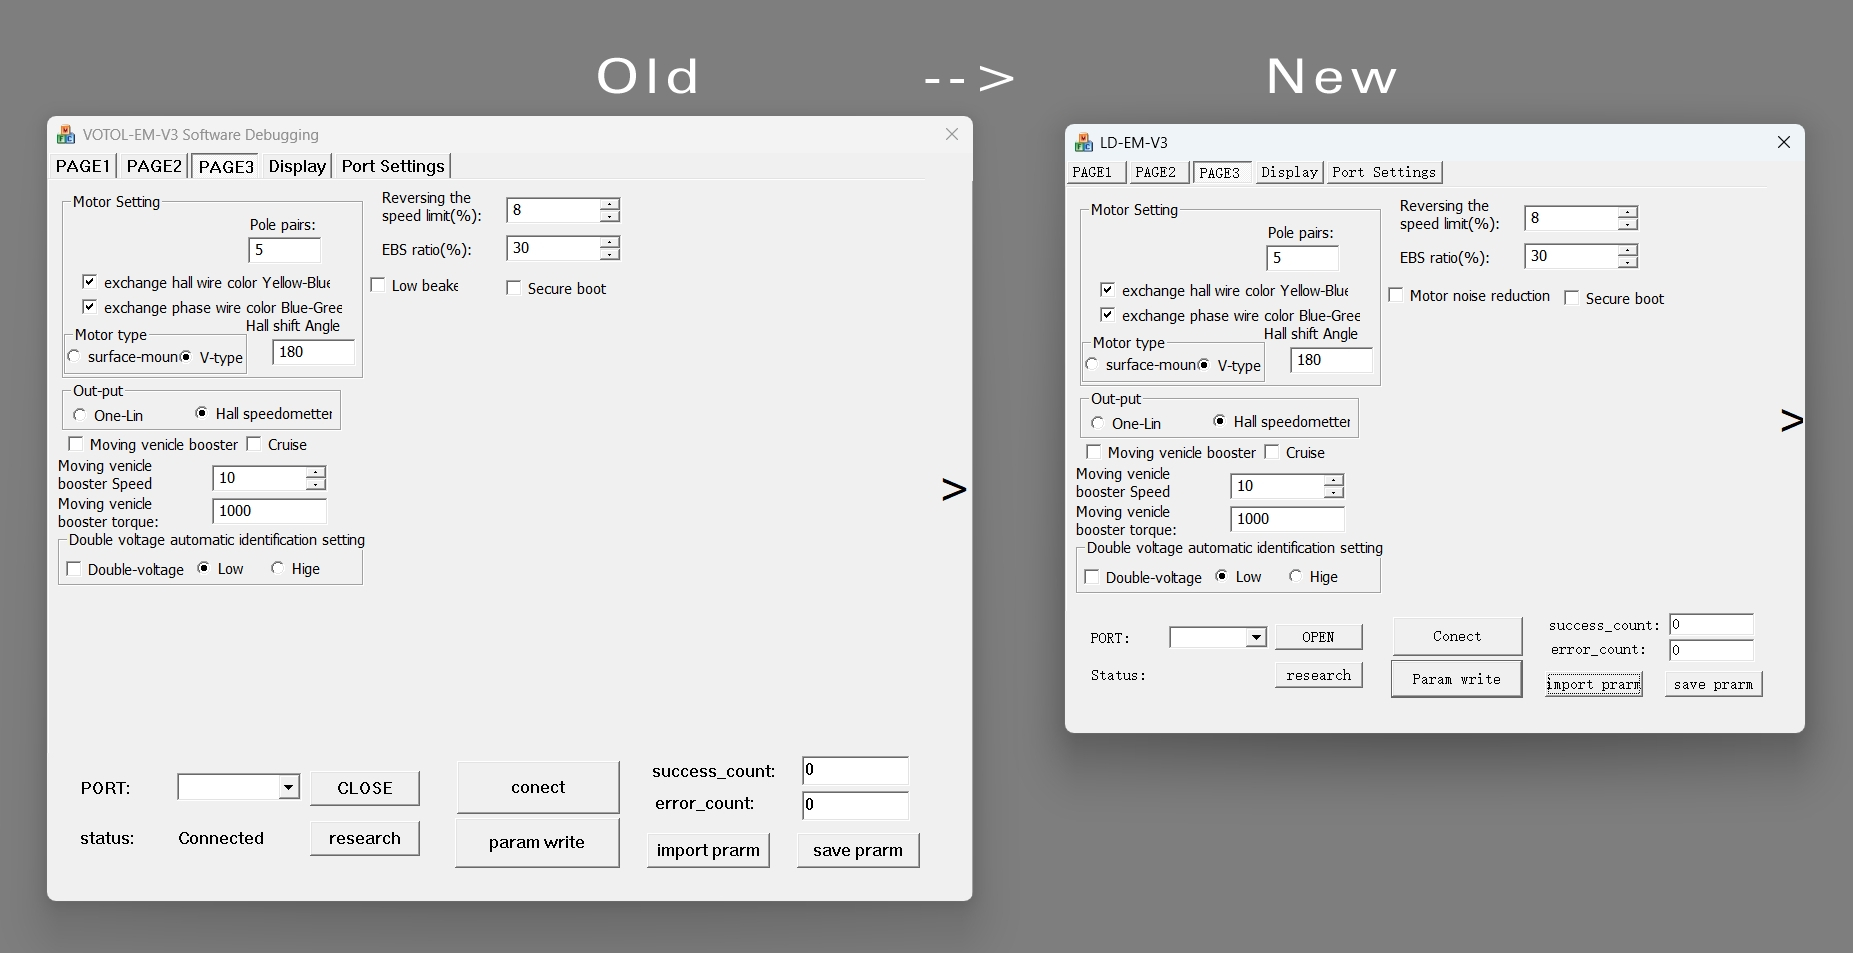Click OPEN port button in LD-EM-V3 window
1853x953 pixels.
1318,637
